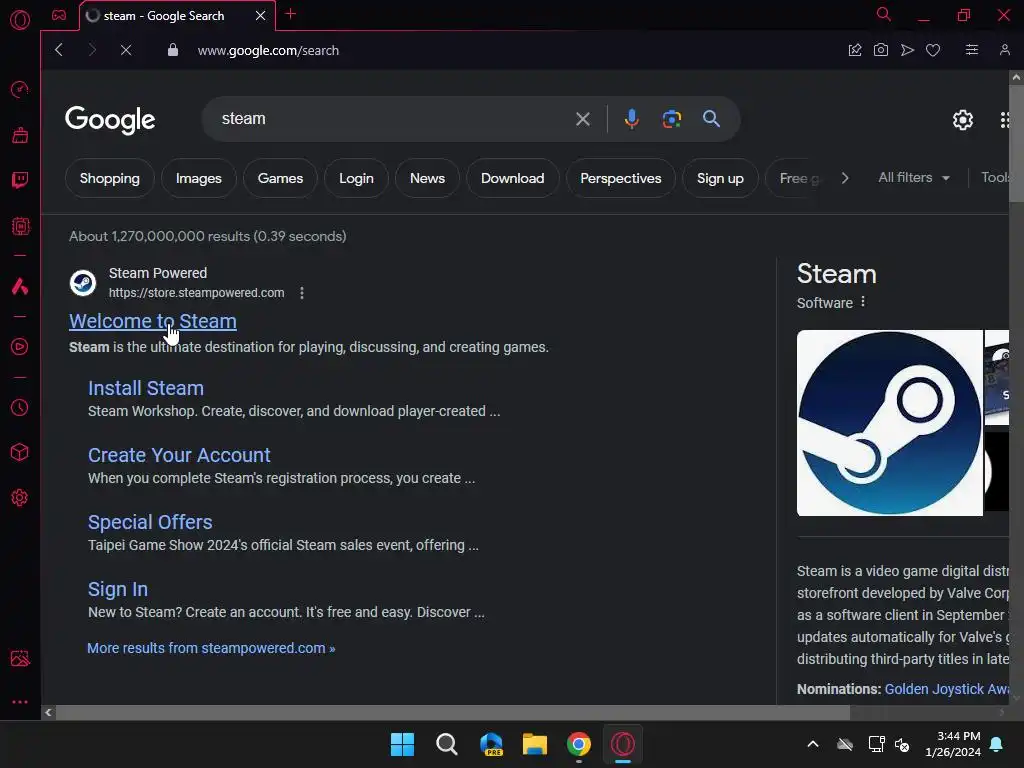
Task: Open Windows Start menu
Action: pos(402,744)
